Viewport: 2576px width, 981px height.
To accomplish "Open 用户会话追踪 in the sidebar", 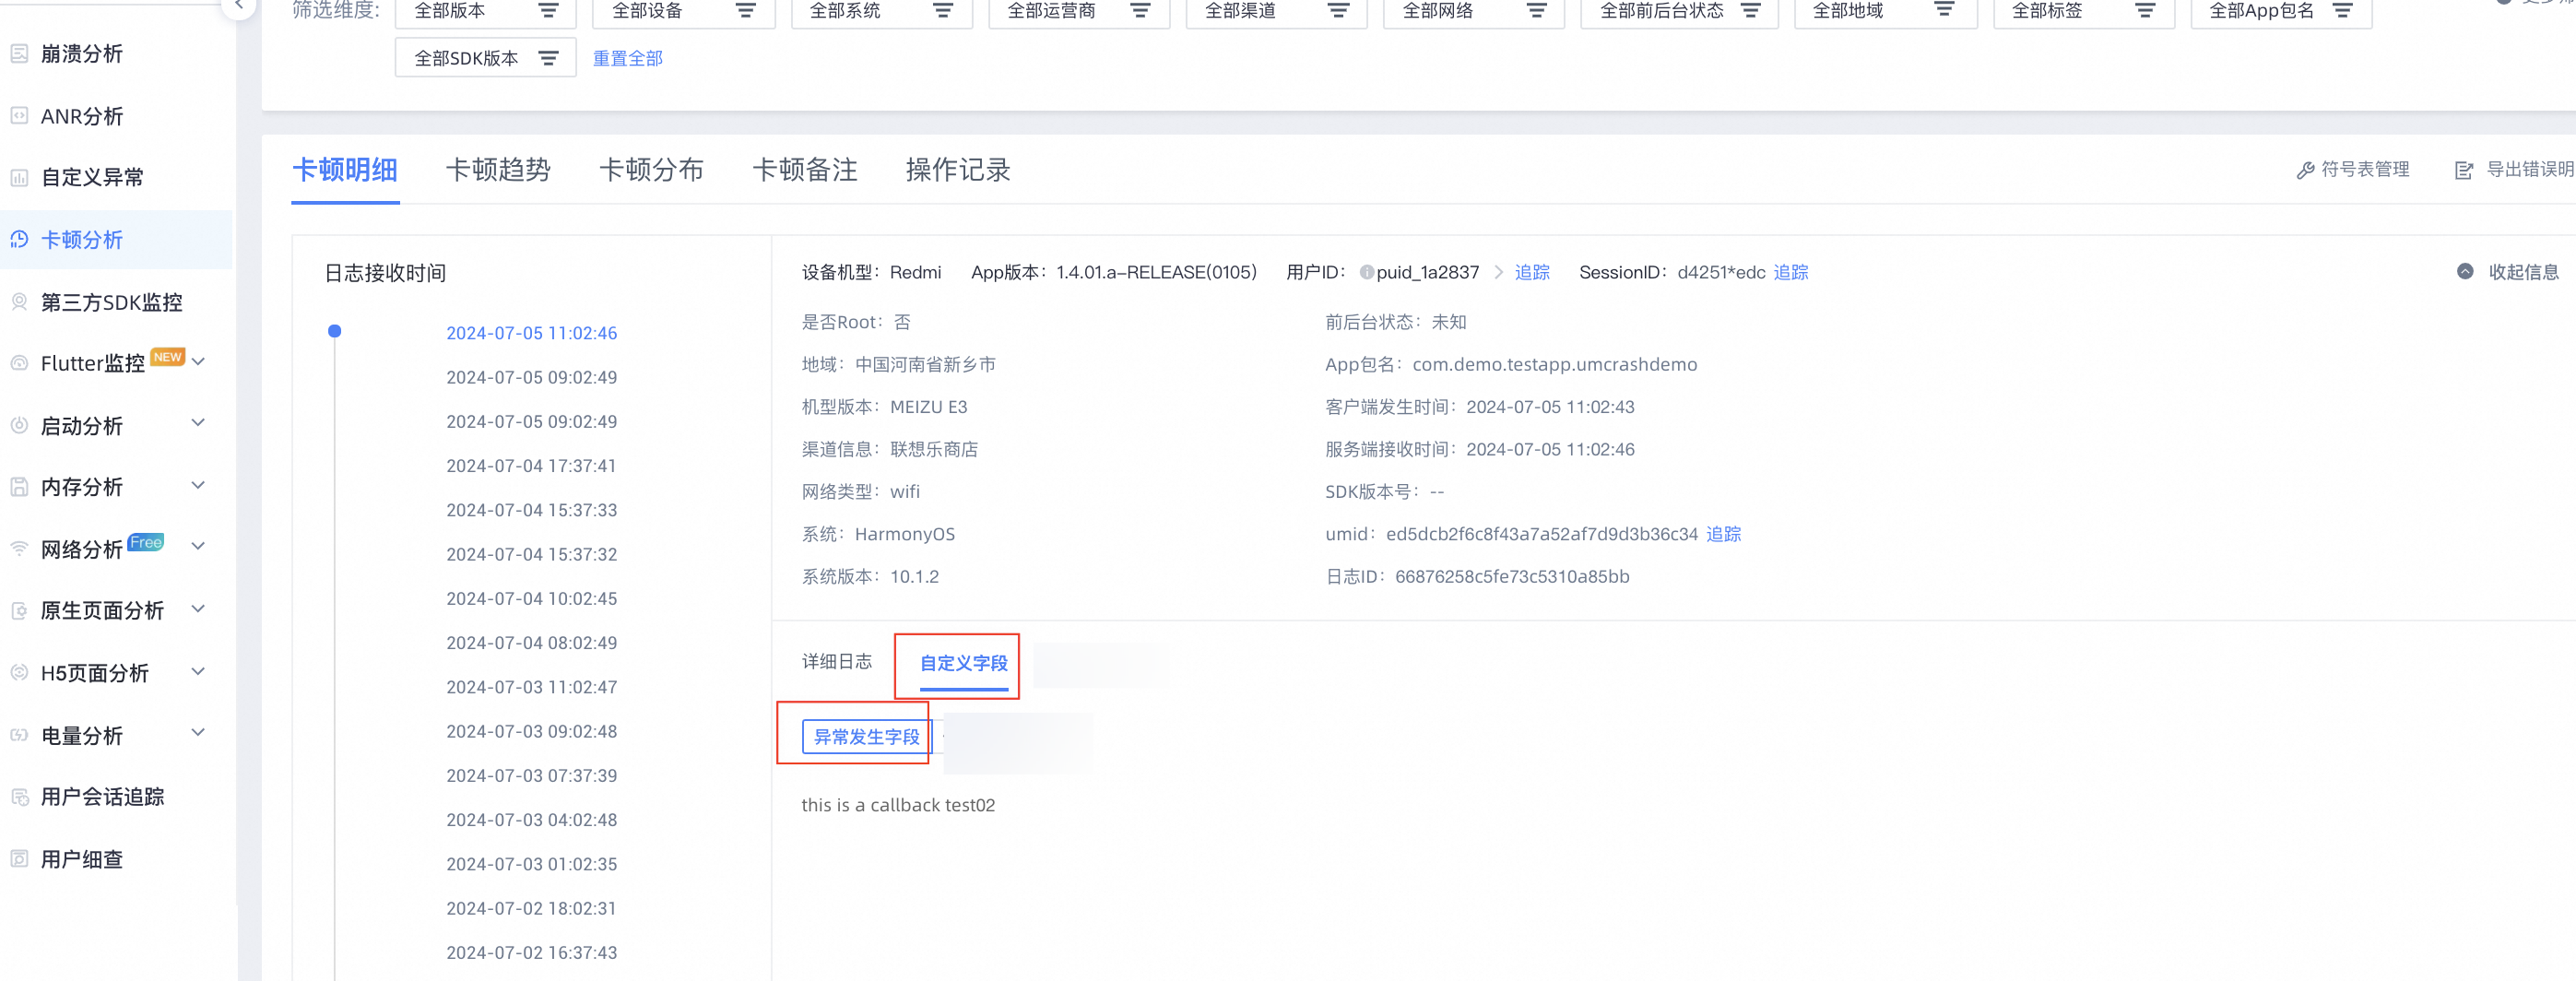I will 102,797.
